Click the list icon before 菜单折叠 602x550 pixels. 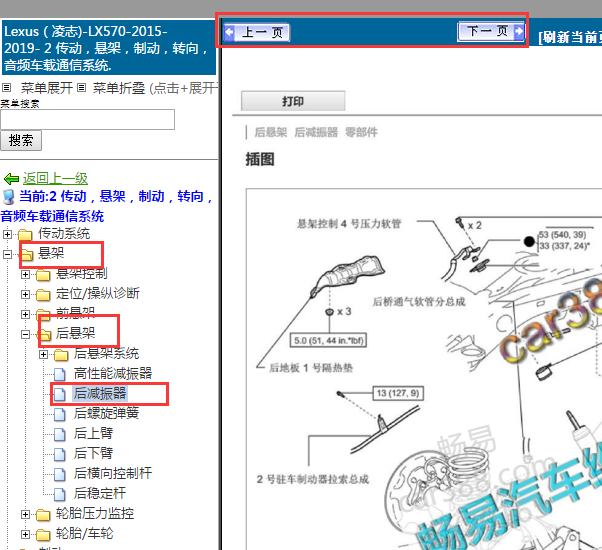point(81,88)
